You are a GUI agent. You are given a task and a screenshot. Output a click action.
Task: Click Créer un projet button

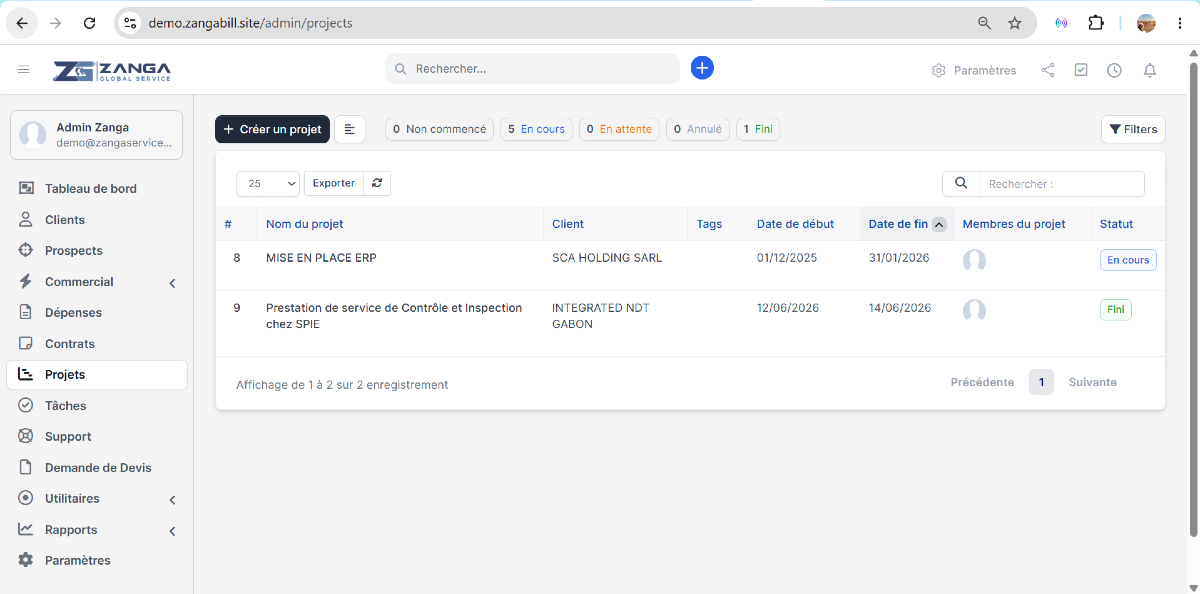click(272, 129)
